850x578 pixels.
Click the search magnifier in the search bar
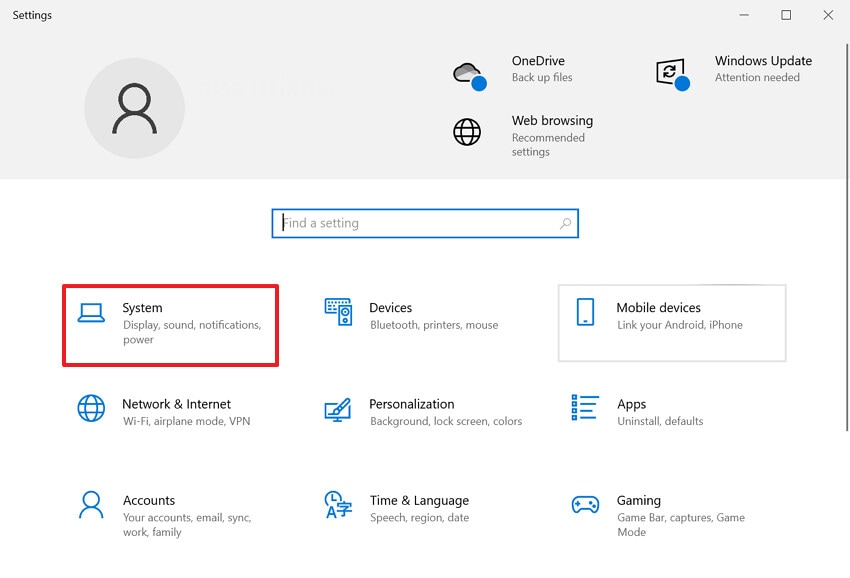567,223
